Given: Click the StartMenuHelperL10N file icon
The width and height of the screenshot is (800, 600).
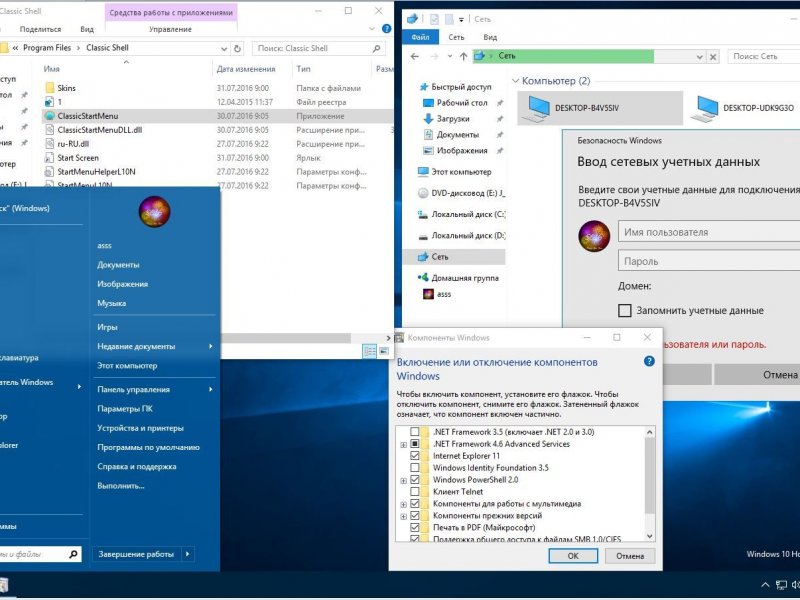Looking at the screenshot, I should click(49, 171).
